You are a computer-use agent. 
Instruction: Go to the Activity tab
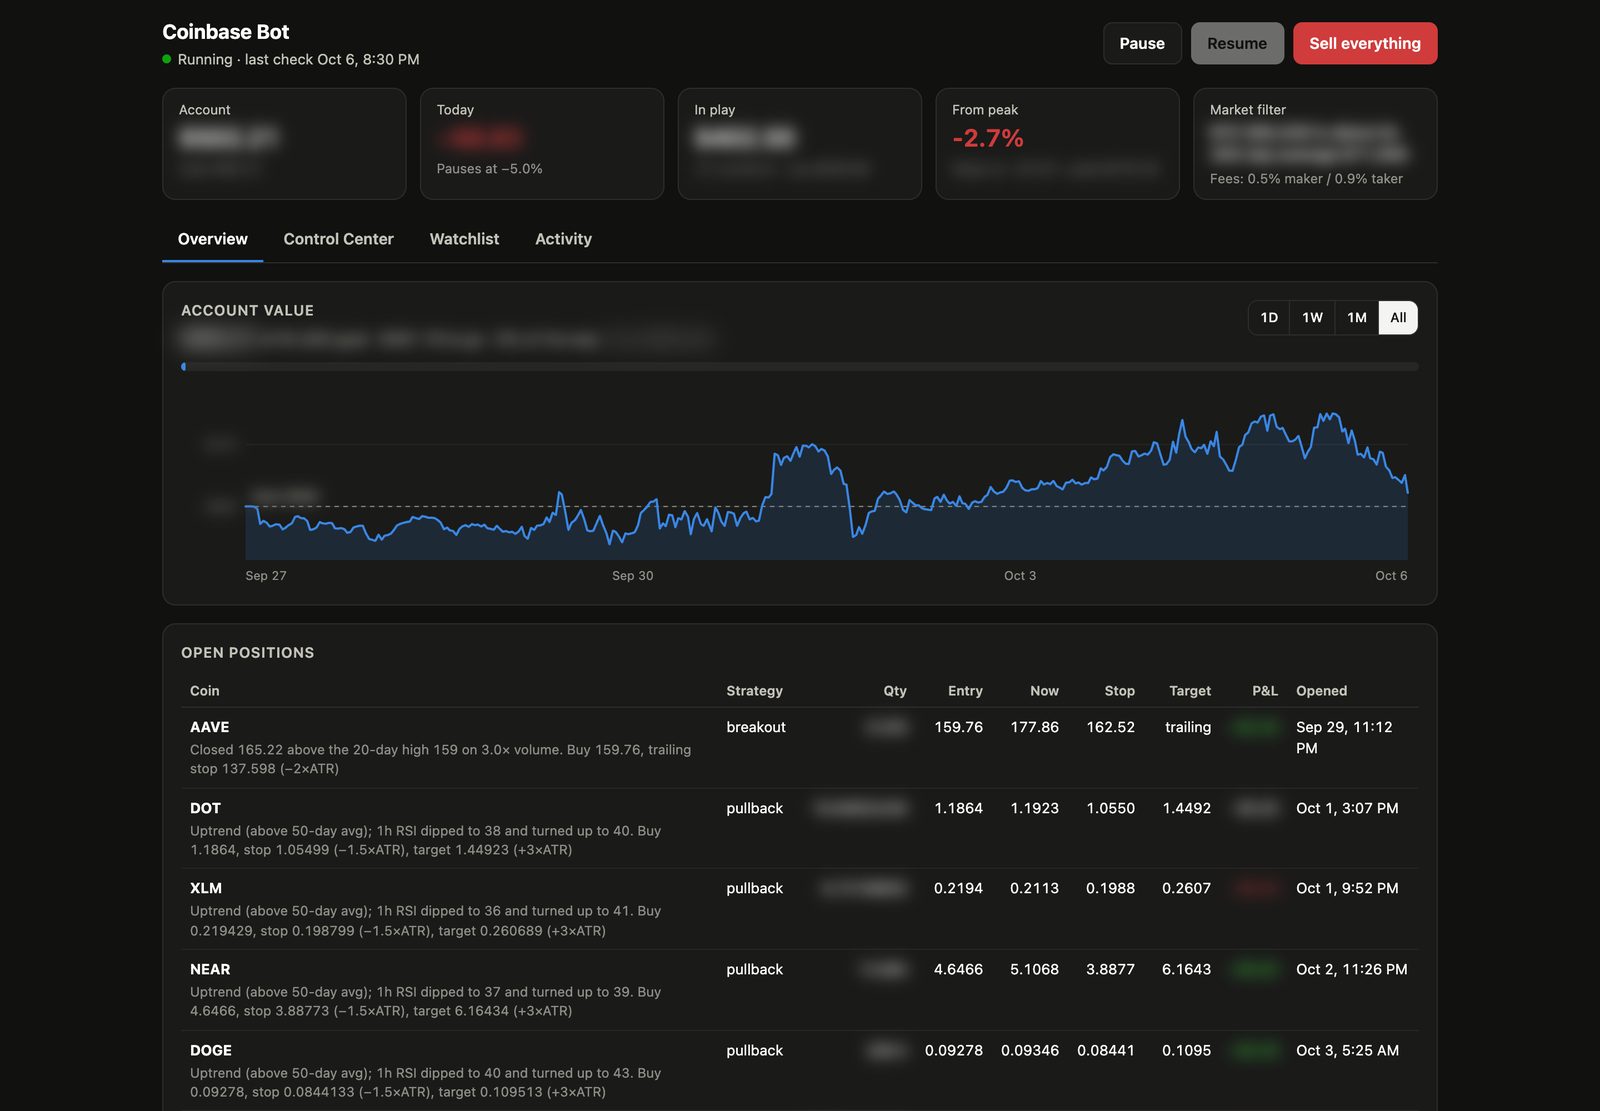563,239
